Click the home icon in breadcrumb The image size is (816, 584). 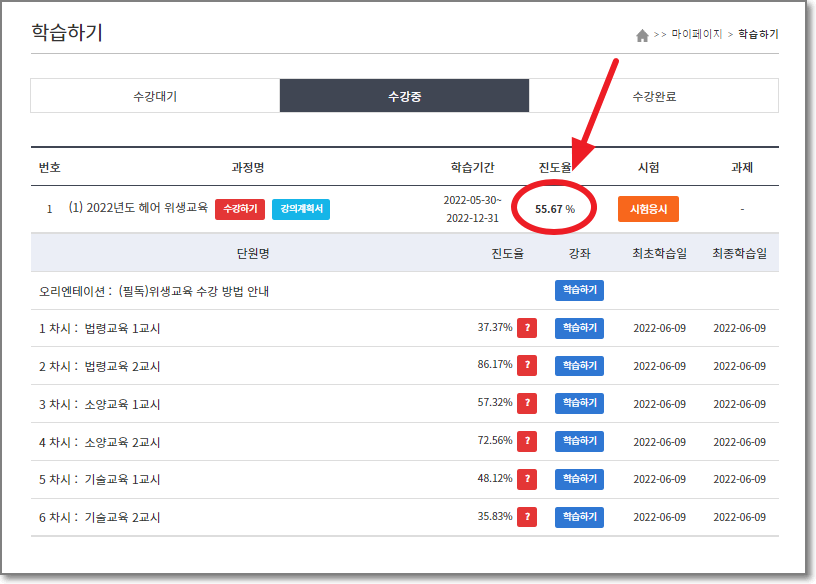coord(642,35)
